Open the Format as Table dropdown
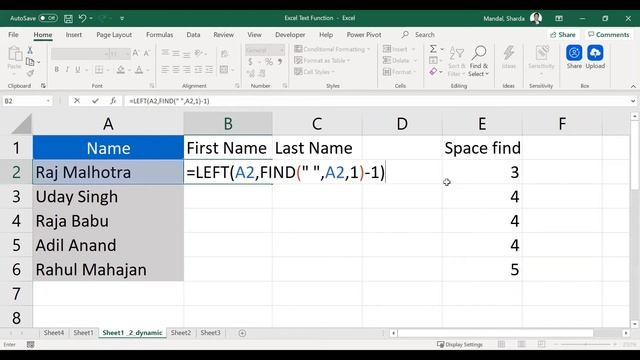This screenshot has width=640, height=360. coord(322,60)
